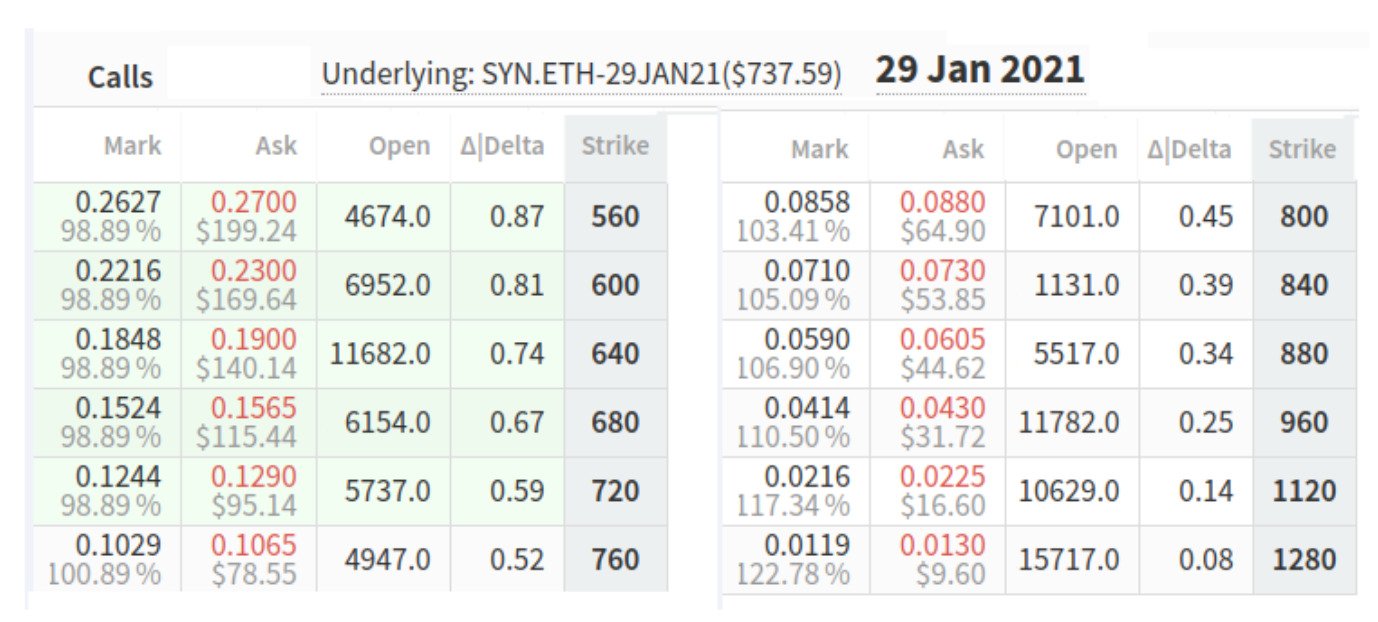Choose ask price 0.1565 for strike 680
Screen dimensions: 1378x622
tap(254, 408)
